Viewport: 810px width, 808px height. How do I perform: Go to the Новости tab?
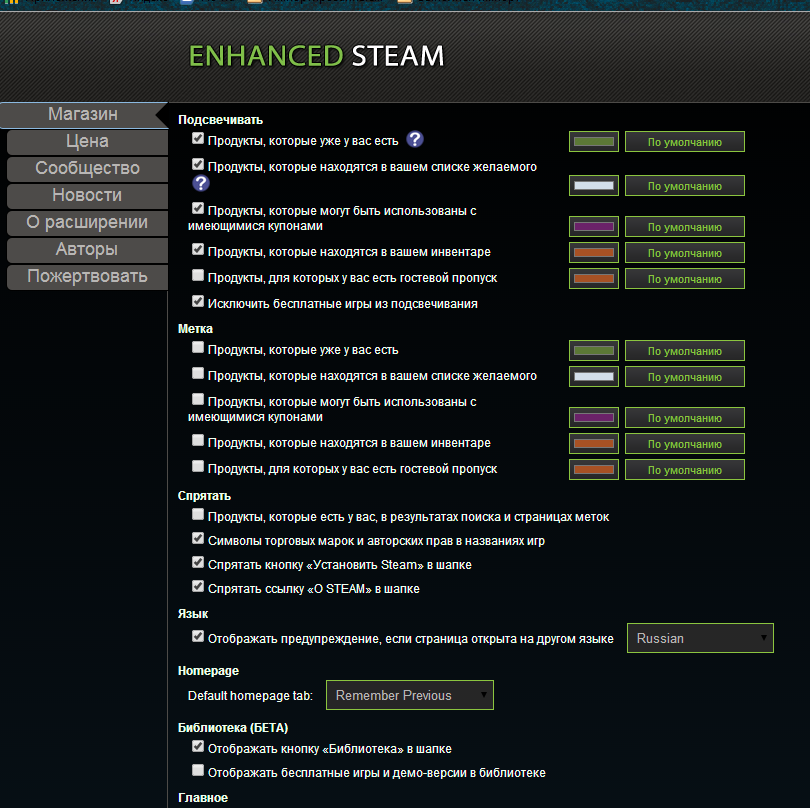coord(87,195)
